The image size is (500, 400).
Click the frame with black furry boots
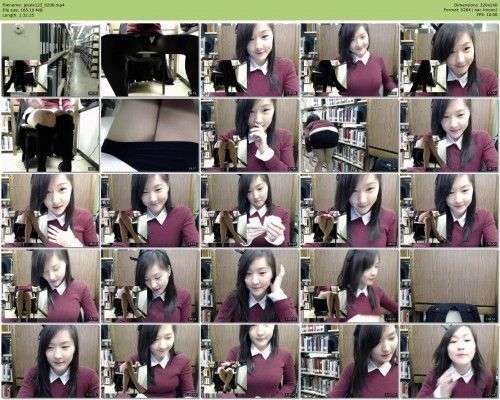50,135
